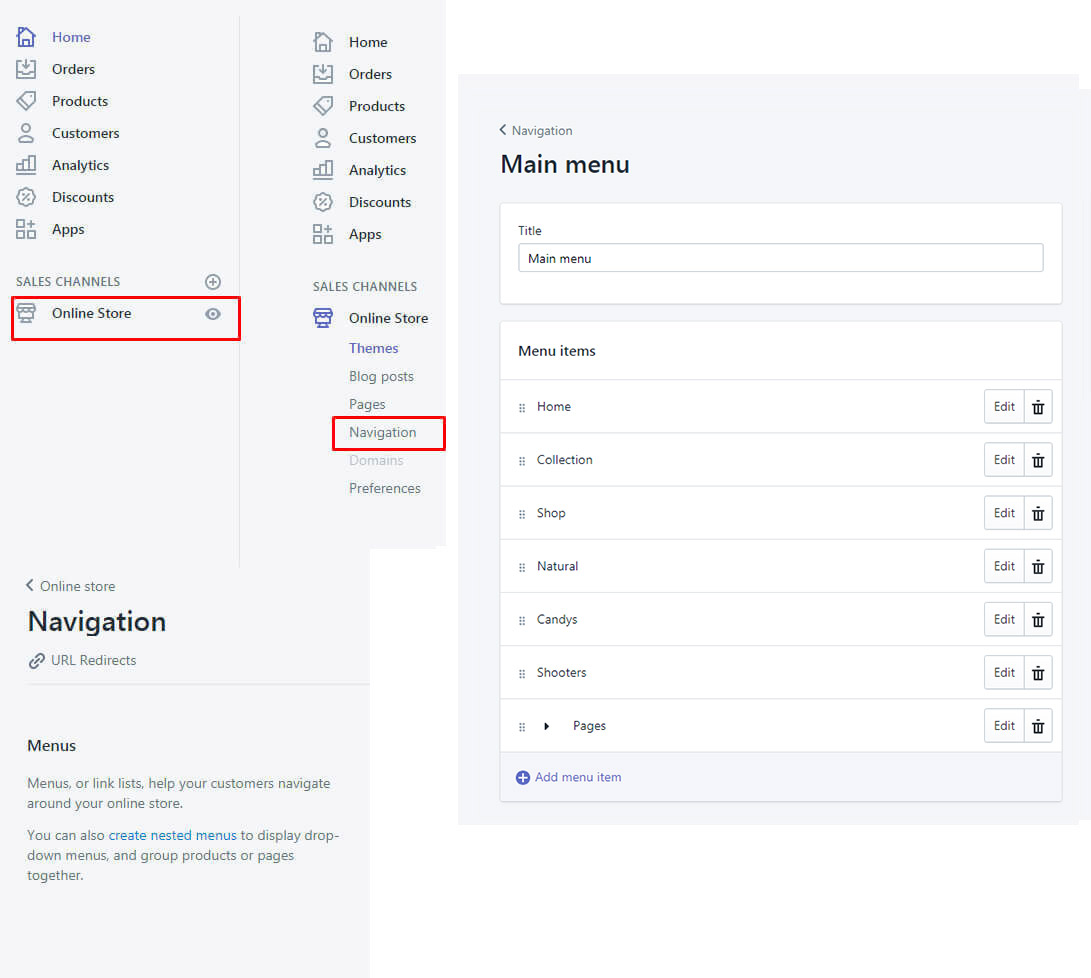The height and width of the screenshot is (978, 1091).
Task: Click the Discounts badge icon in right sidebar
Action: [x=323, y=202]
